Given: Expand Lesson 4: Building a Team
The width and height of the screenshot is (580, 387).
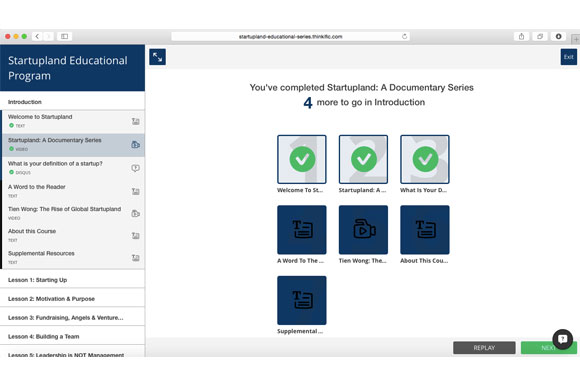Looking at the screenshot, I should tap(72, 336).
